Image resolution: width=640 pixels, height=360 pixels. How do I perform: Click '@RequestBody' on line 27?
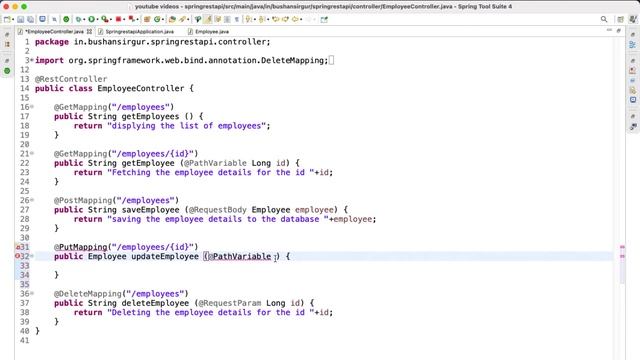218,210
